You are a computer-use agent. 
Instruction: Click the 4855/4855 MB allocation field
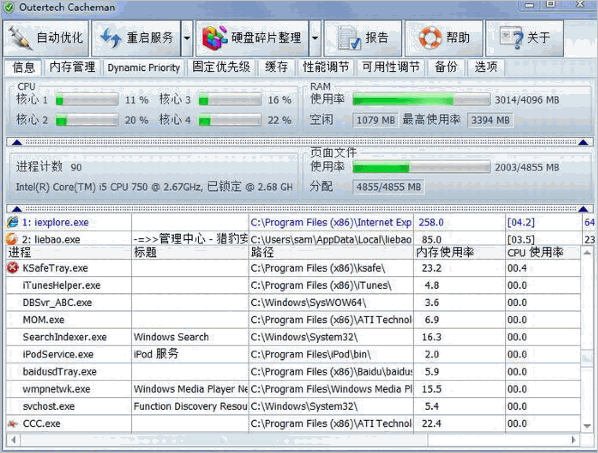pyautogui.click(x=389, y=187)
